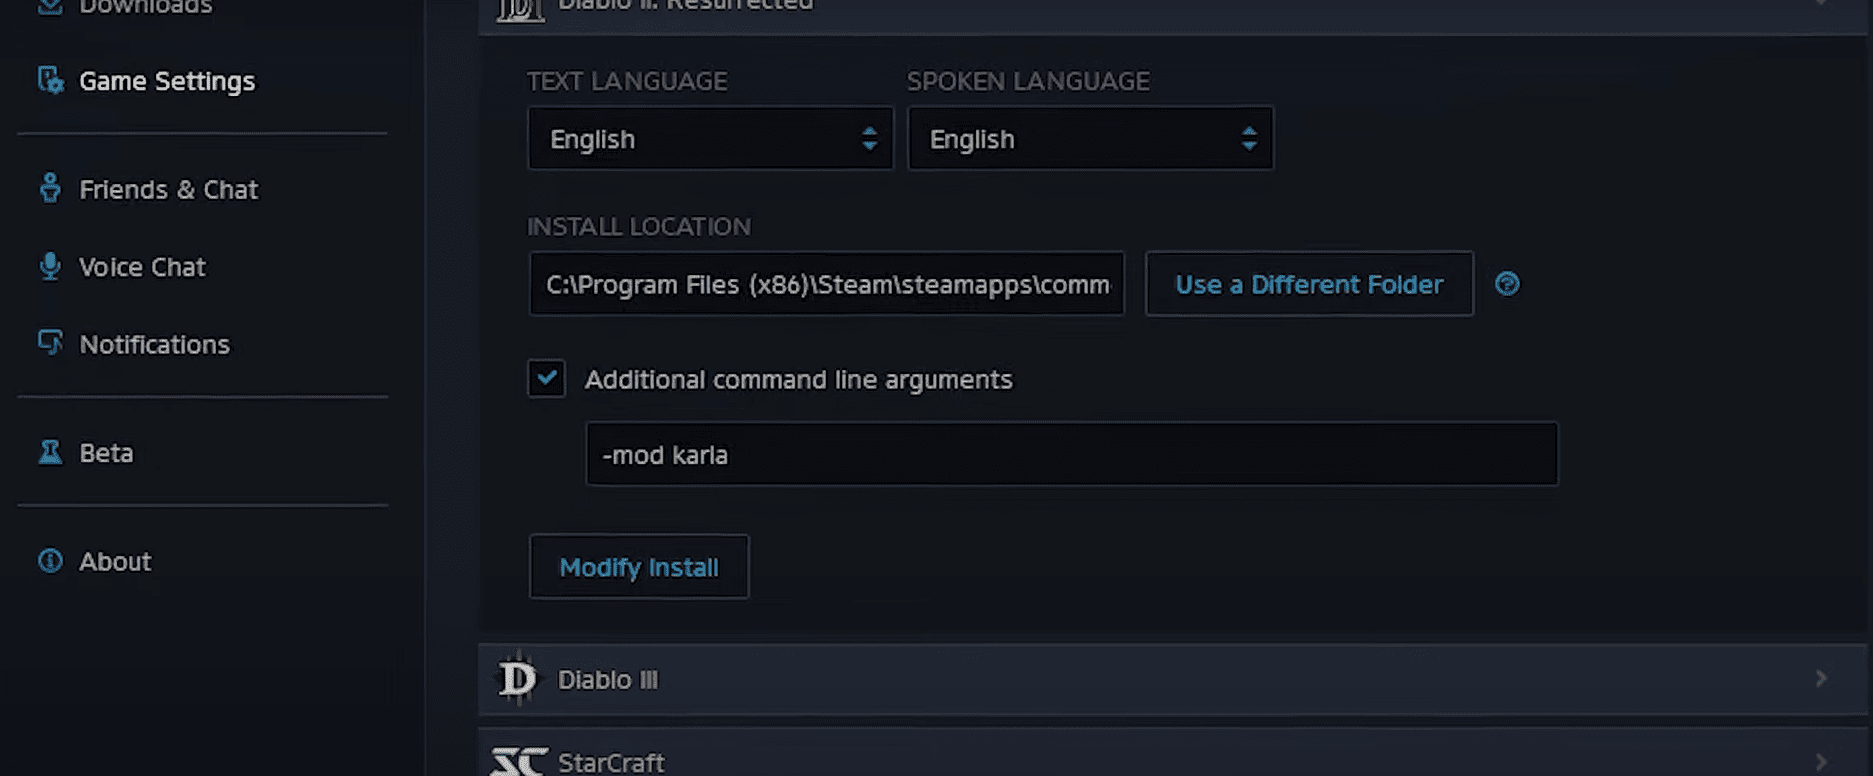Click the Friends & Chat person icon

pos(50,188)
